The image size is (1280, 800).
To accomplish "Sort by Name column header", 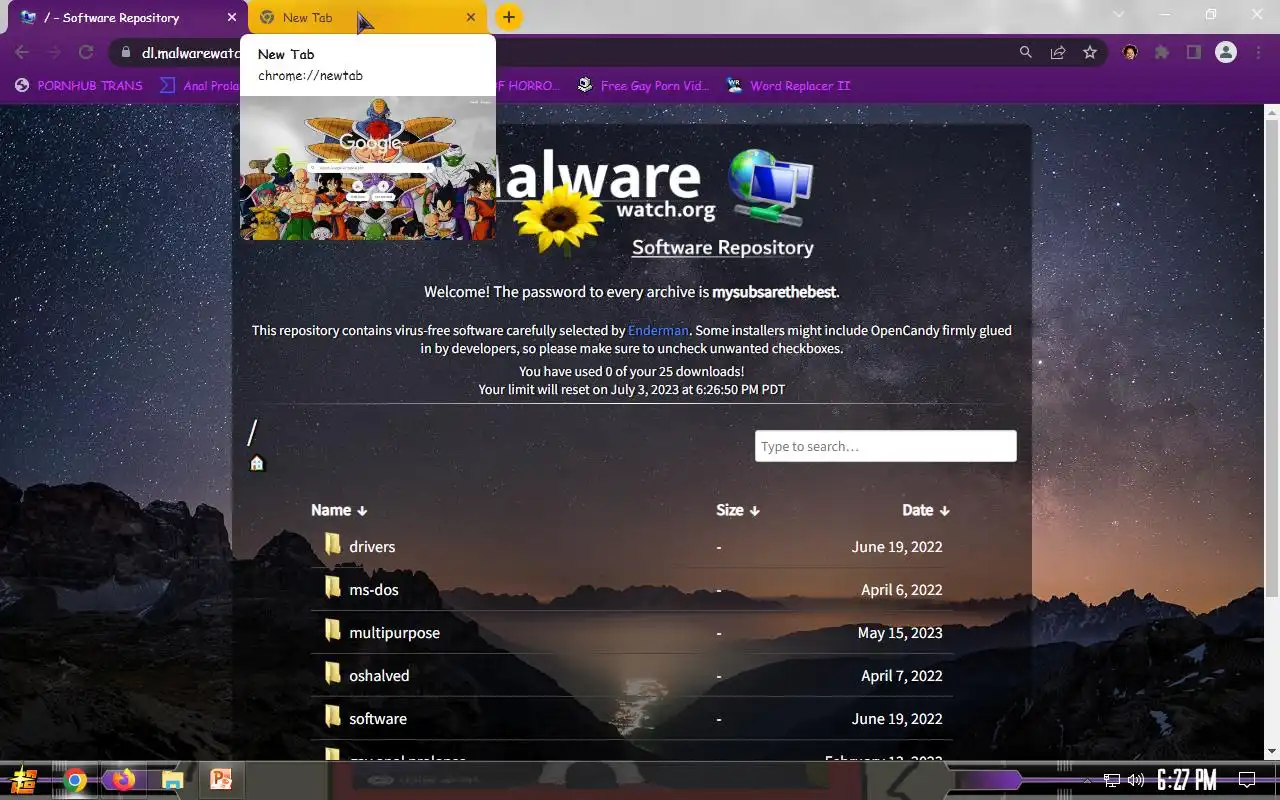I will tap(339, 510).
